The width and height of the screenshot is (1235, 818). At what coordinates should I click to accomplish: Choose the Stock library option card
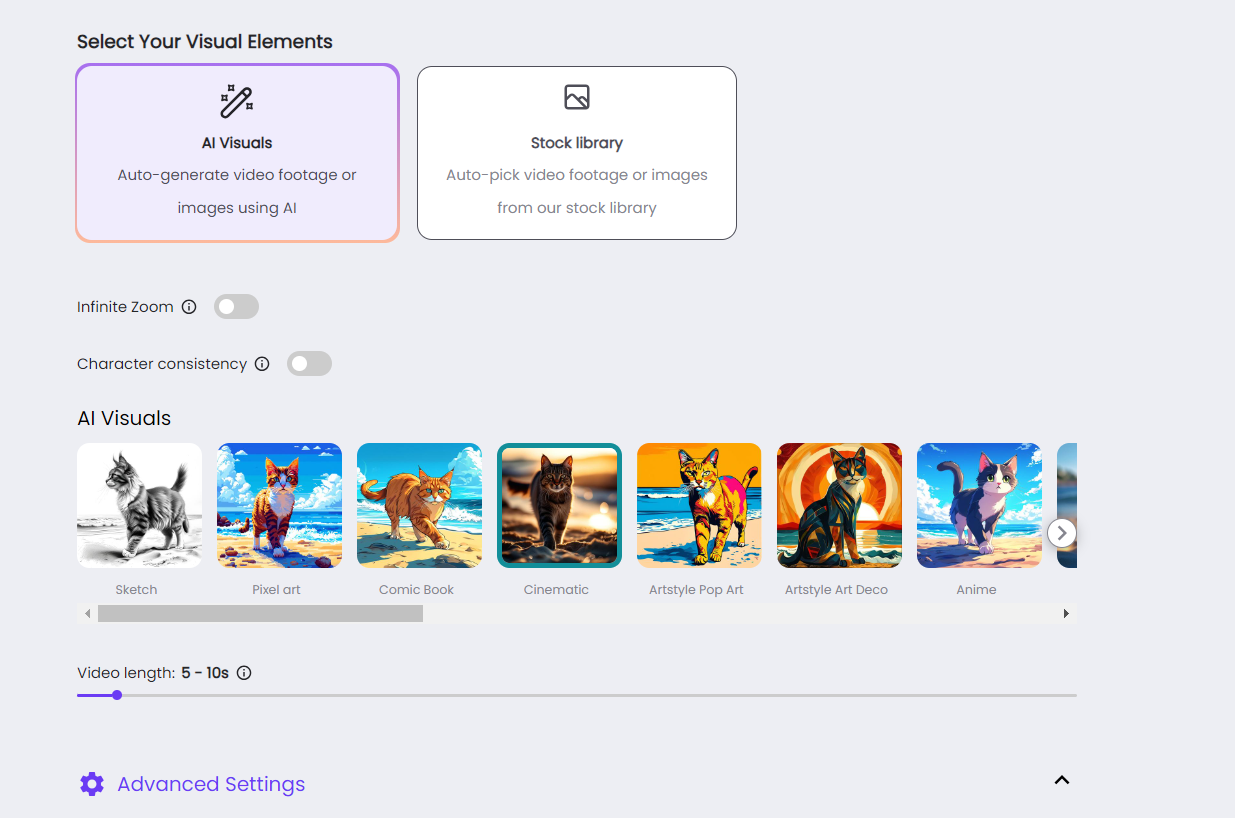(577, 153)
